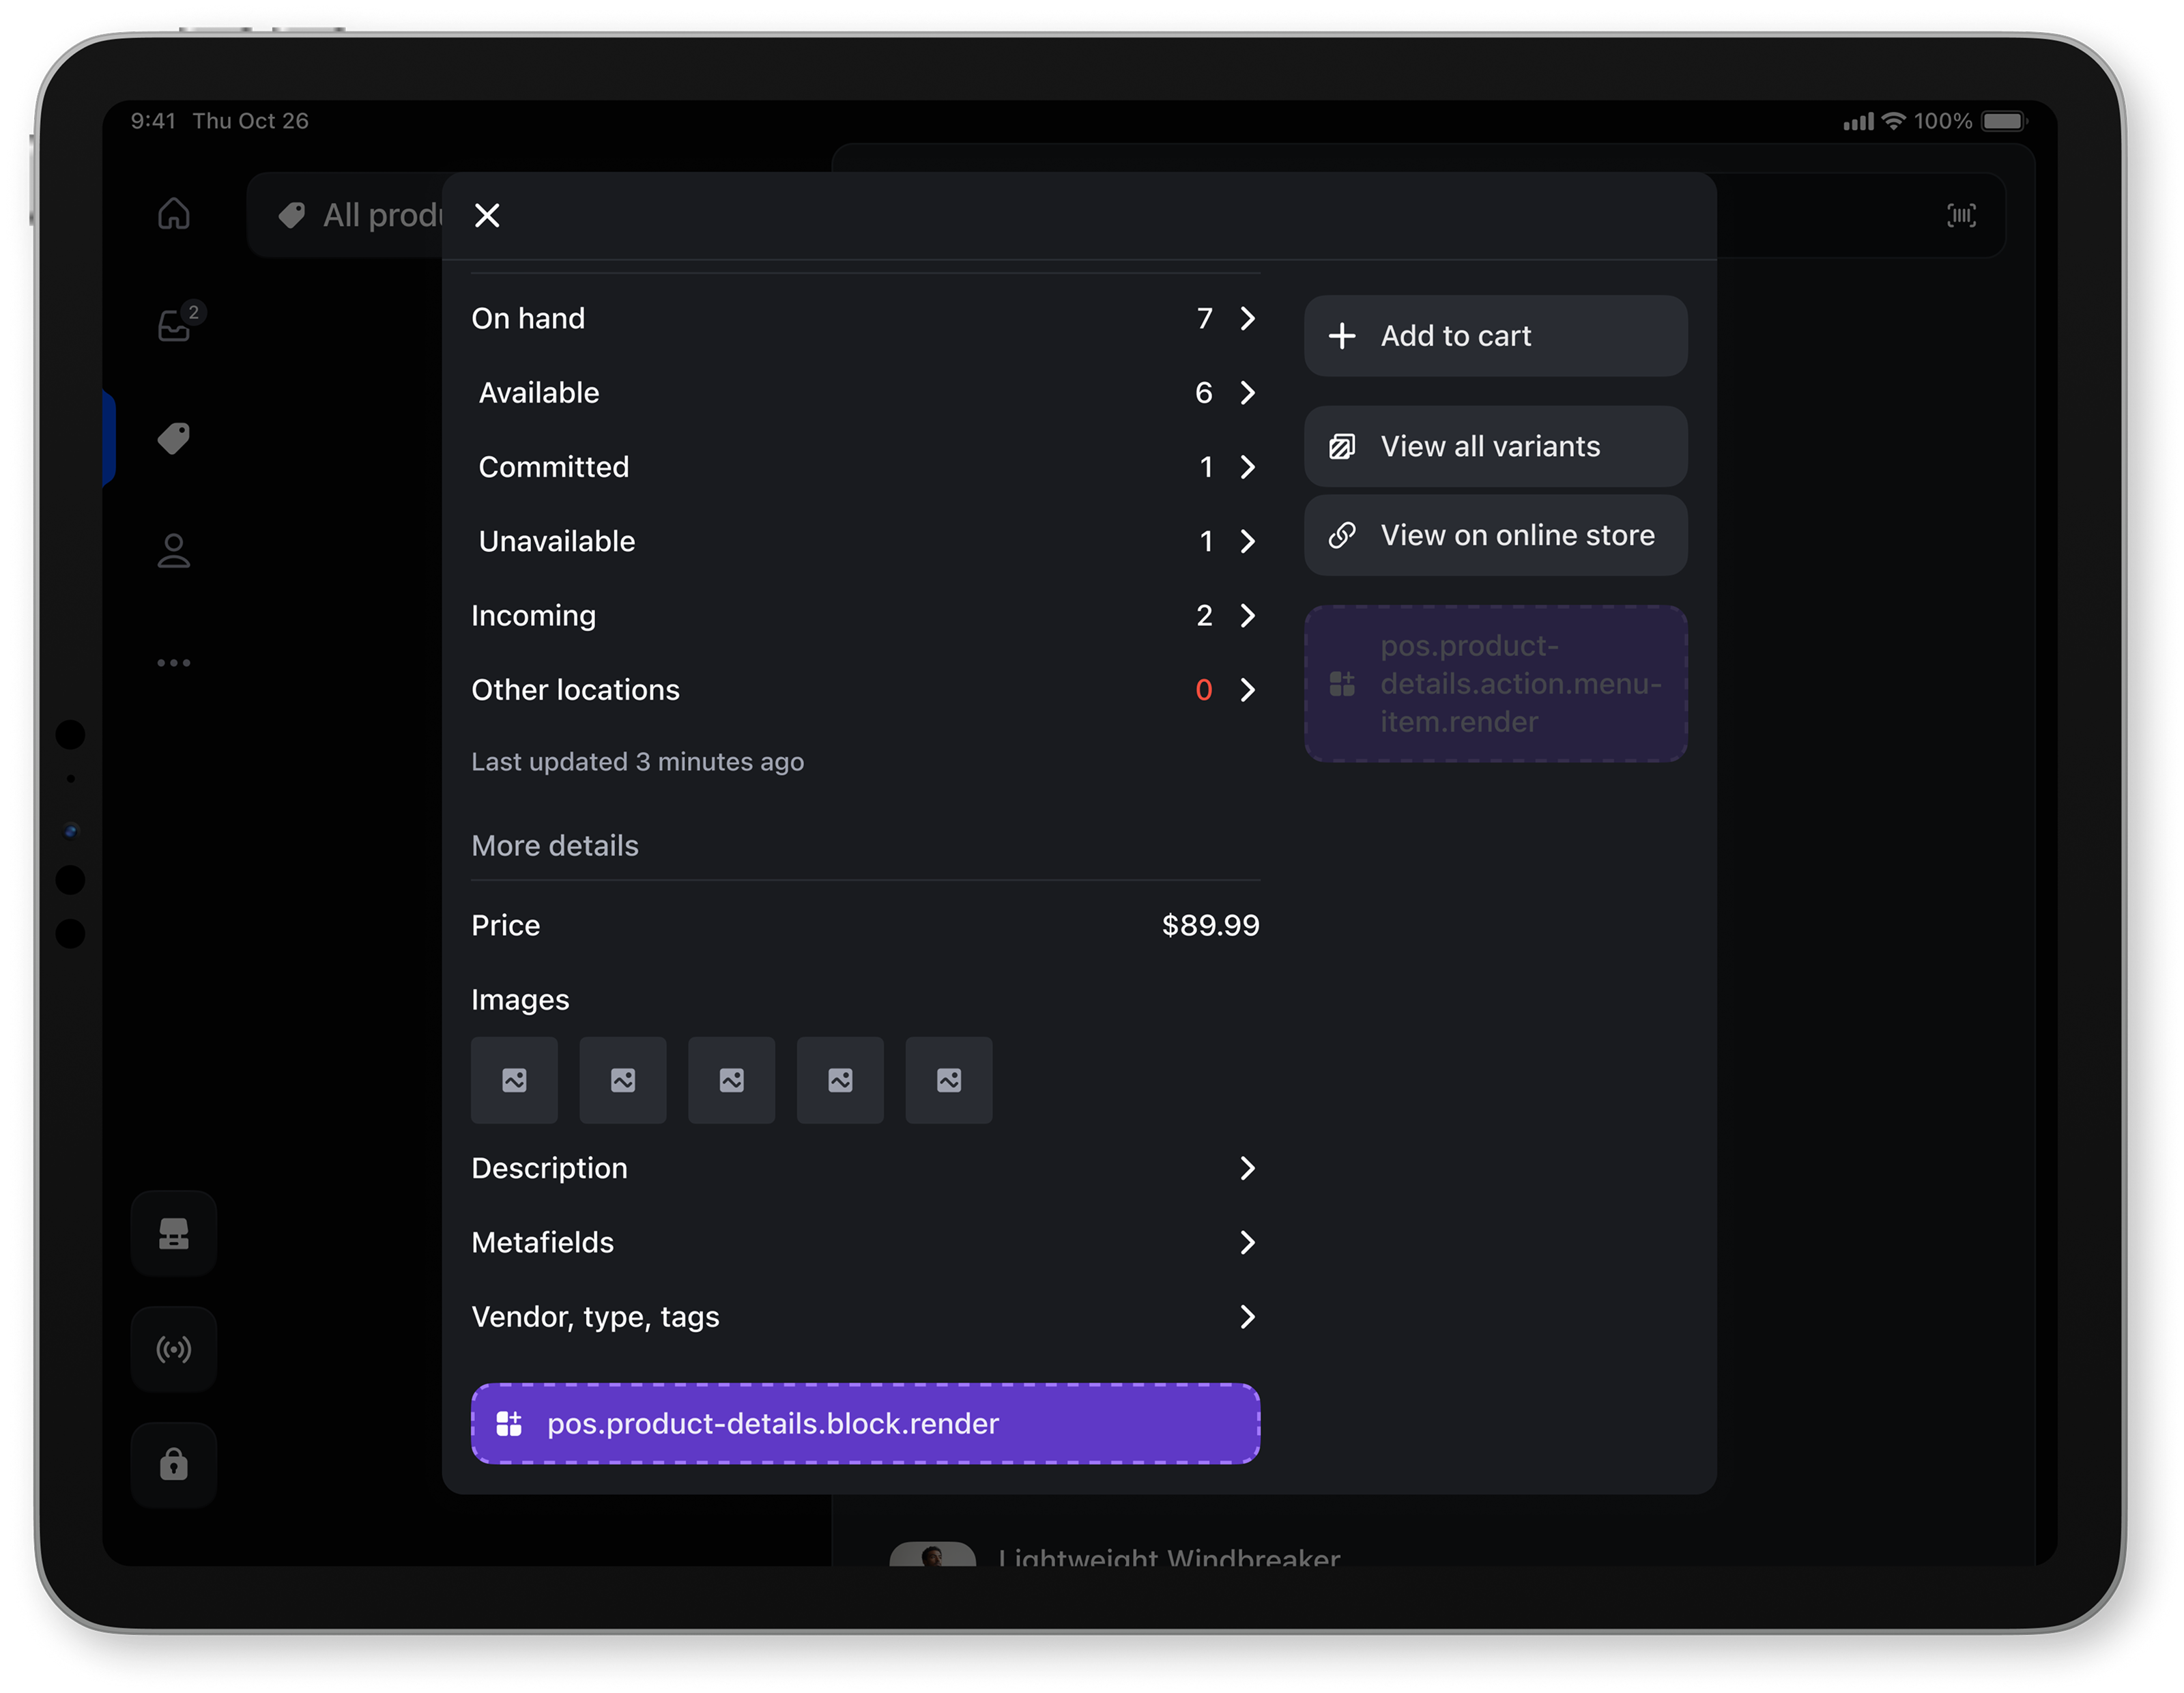
Task: Expand the Available inventory row
Action: pyautogui.click(x=865, y=392)
